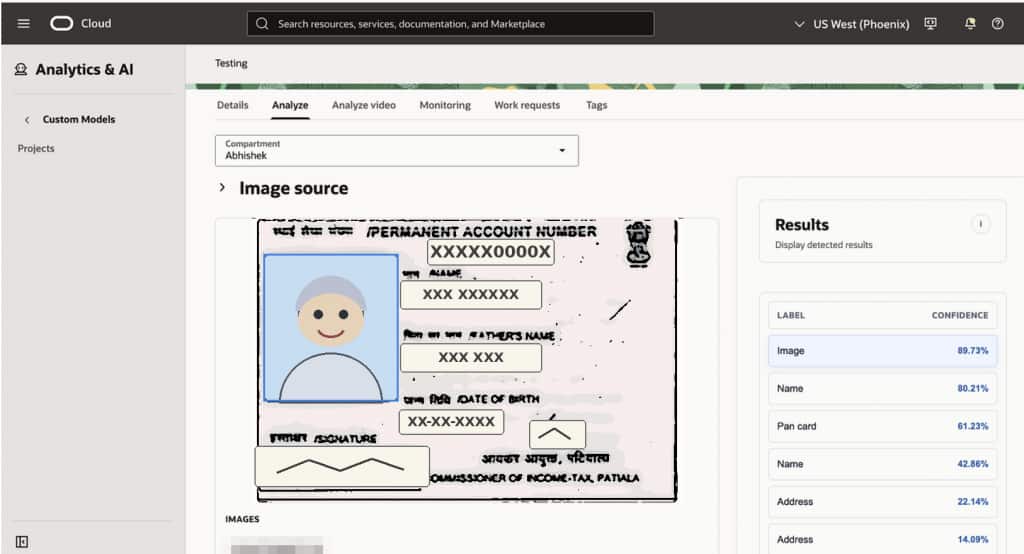Open the Cloud Shell developer tools icon
This screenshot has height=554, width=1024.
pos(931,24)
